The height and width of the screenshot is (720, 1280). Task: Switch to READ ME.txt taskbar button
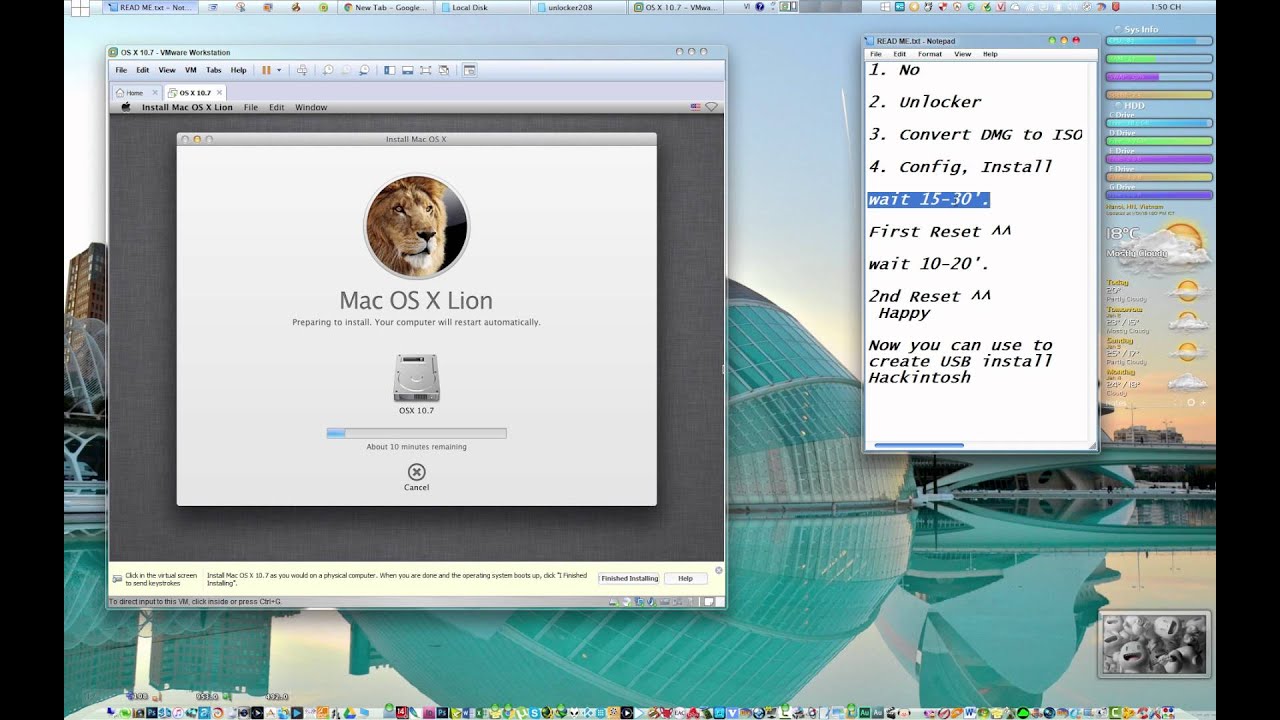point(151,7)
